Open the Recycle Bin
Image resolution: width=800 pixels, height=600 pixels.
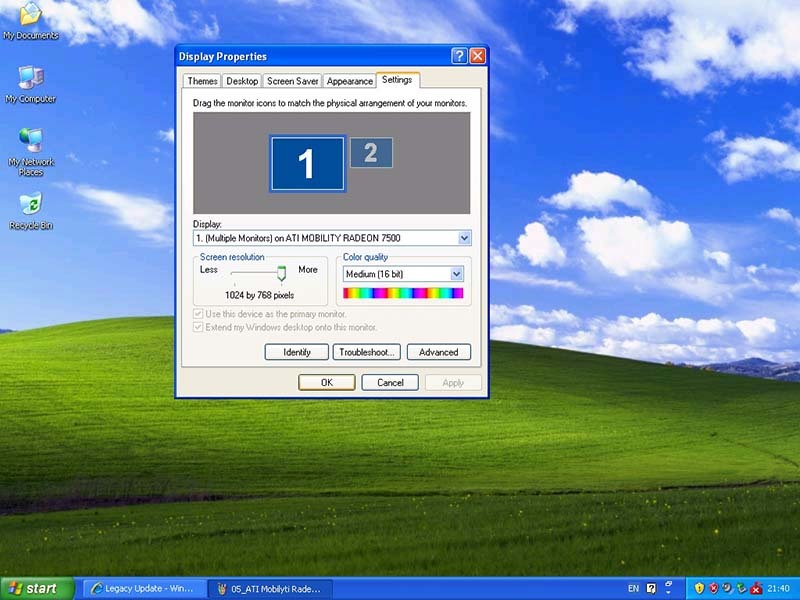[30, 207]
